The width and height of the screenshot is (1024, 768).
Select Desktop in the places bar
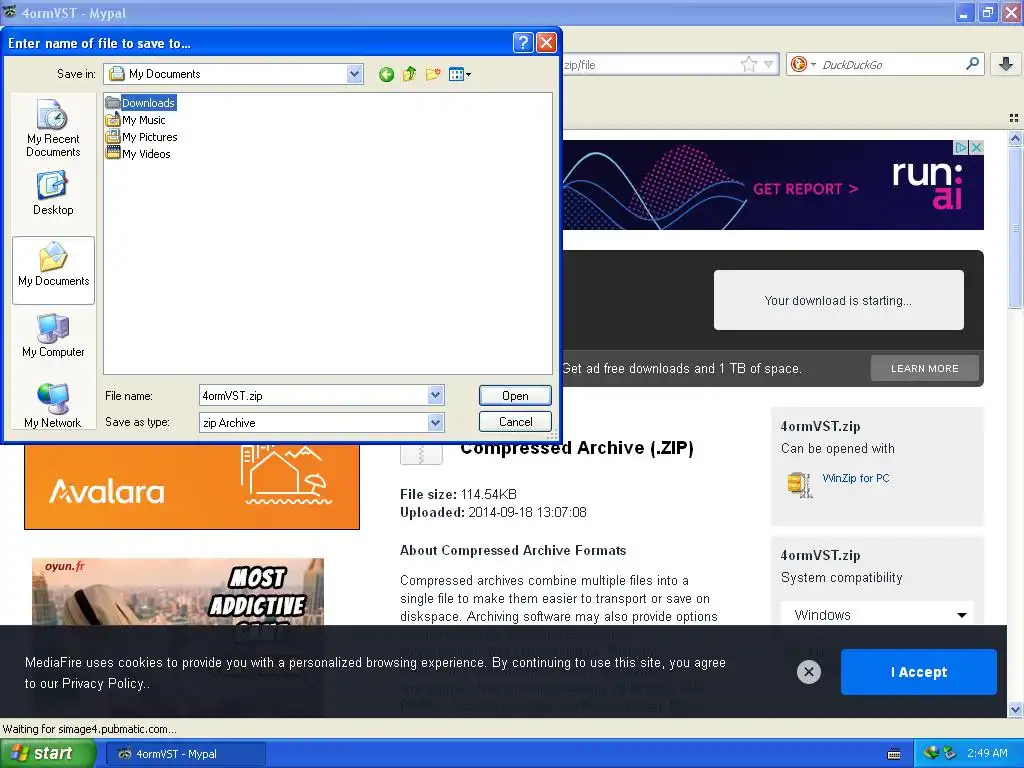click(x=53, y=193)
